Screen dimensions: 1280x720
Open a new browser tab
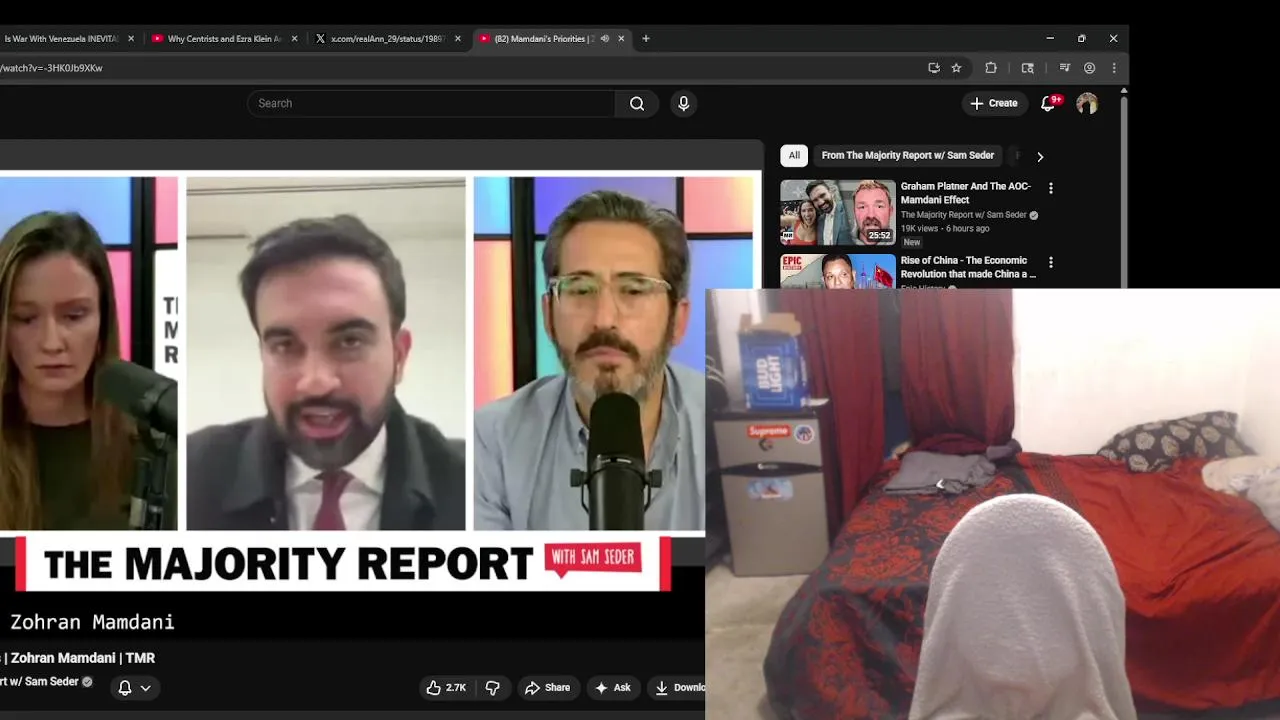646,39
